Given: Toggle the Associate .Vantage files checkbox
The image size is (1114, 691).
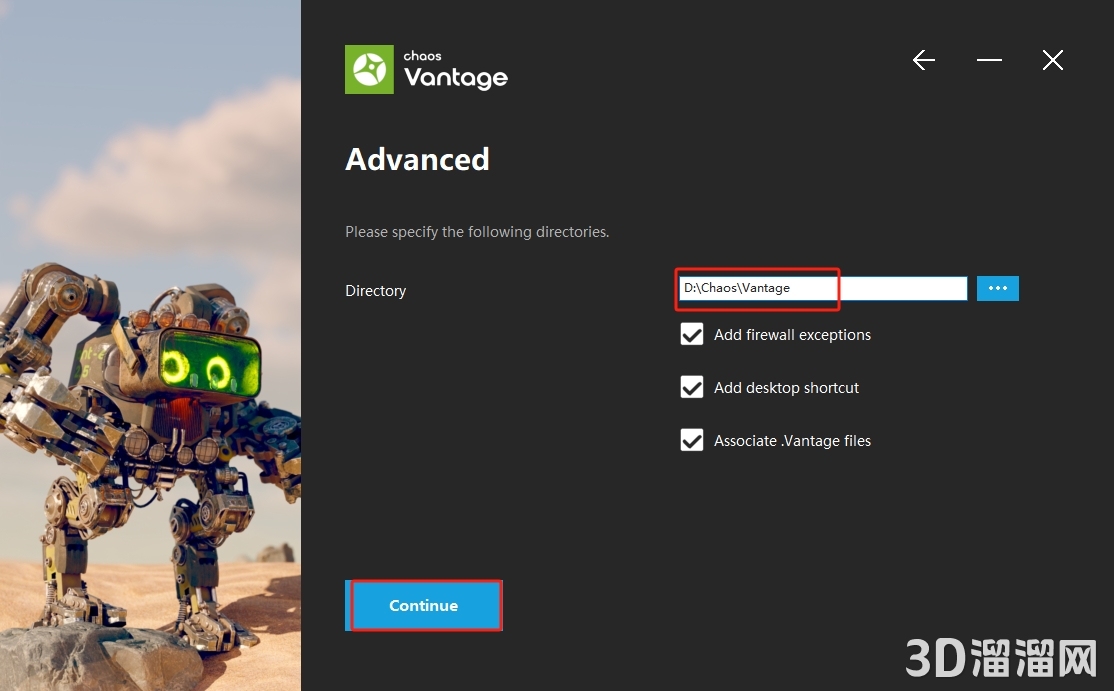Looking at the screenshot, I should click(x=692, y=441).
